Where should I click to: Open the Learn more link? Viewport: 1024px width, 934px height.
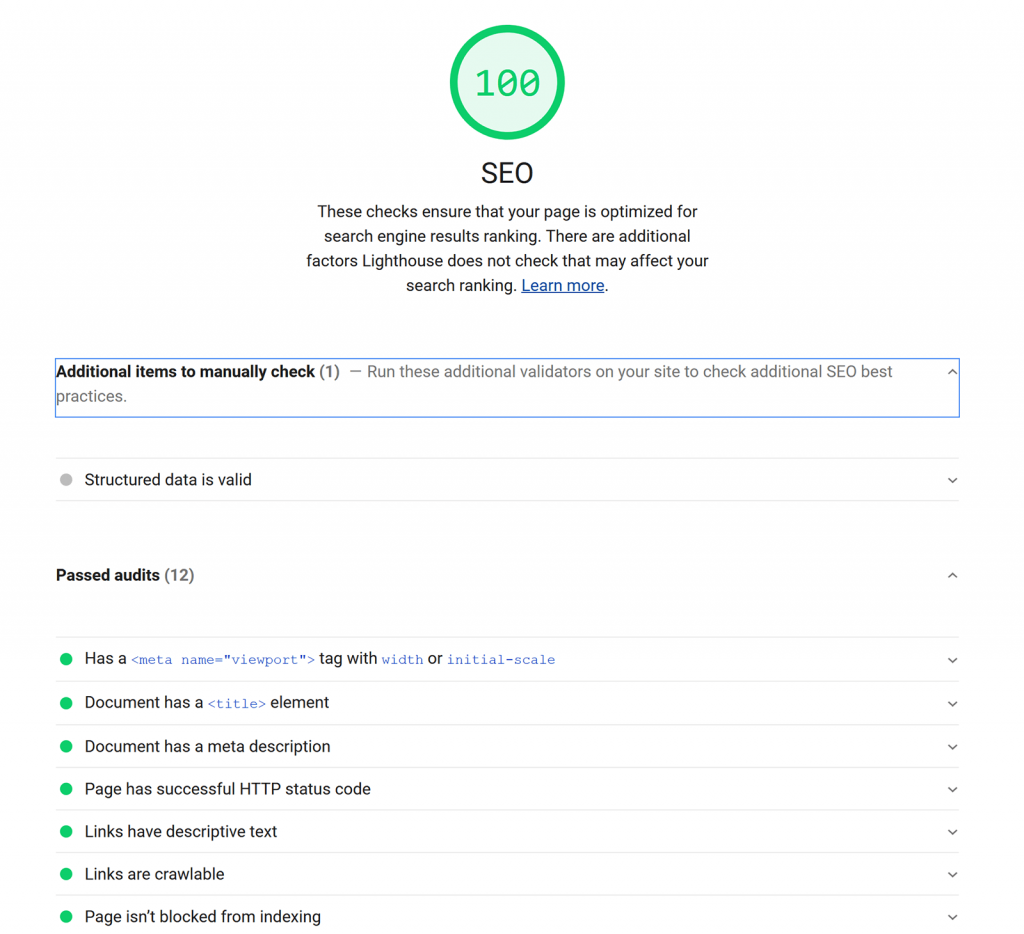(562, 285)
